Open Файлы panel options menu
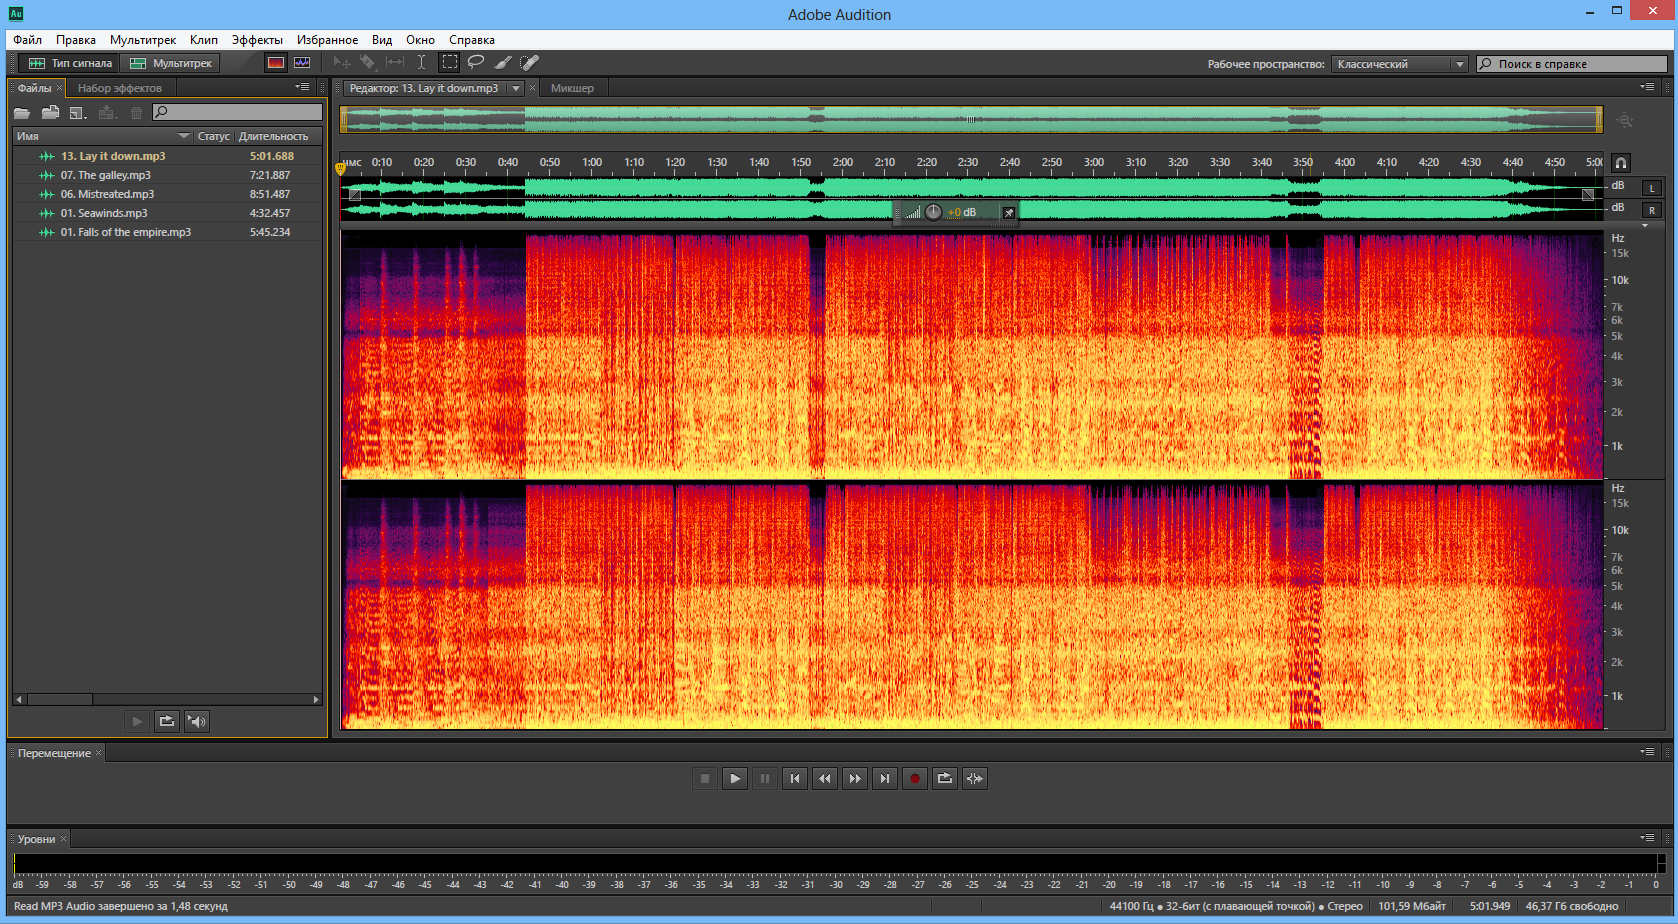The width and height of the screenshot is (1678, 924). tap(302, 87)
